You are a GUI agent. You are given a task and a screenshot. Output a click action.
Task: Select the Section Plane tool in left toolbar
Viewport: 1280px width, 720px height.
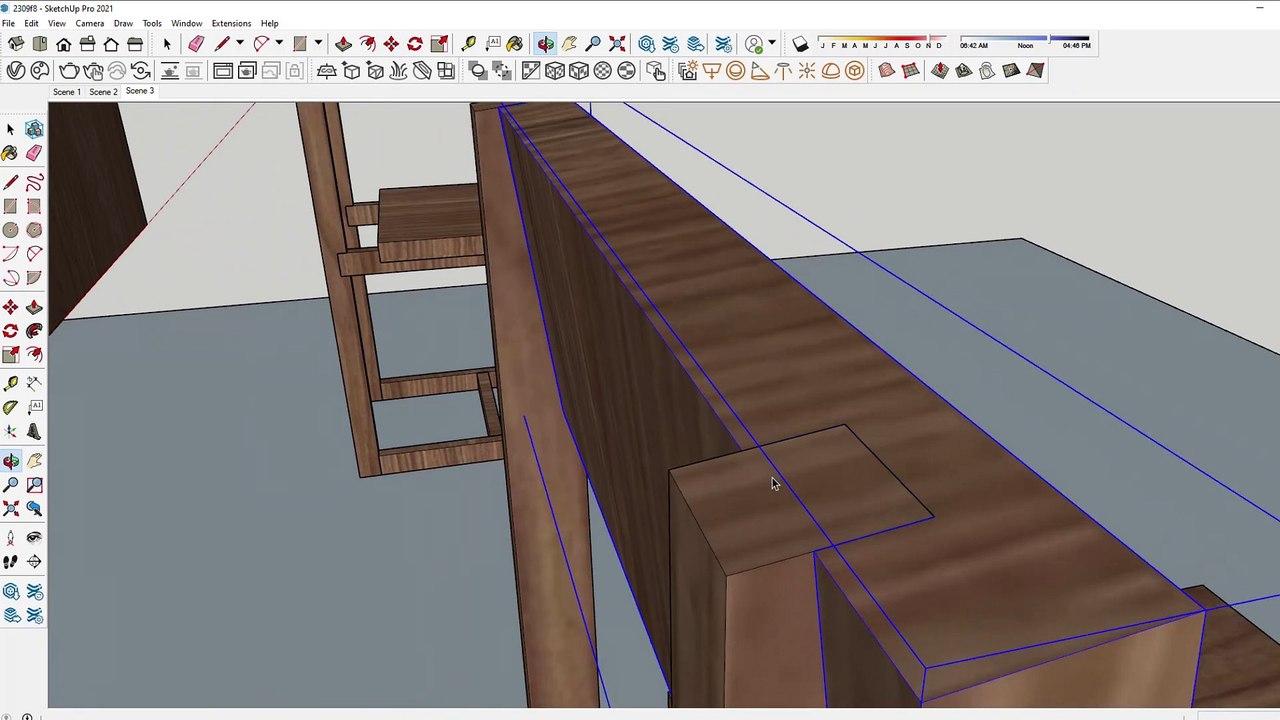34,561
